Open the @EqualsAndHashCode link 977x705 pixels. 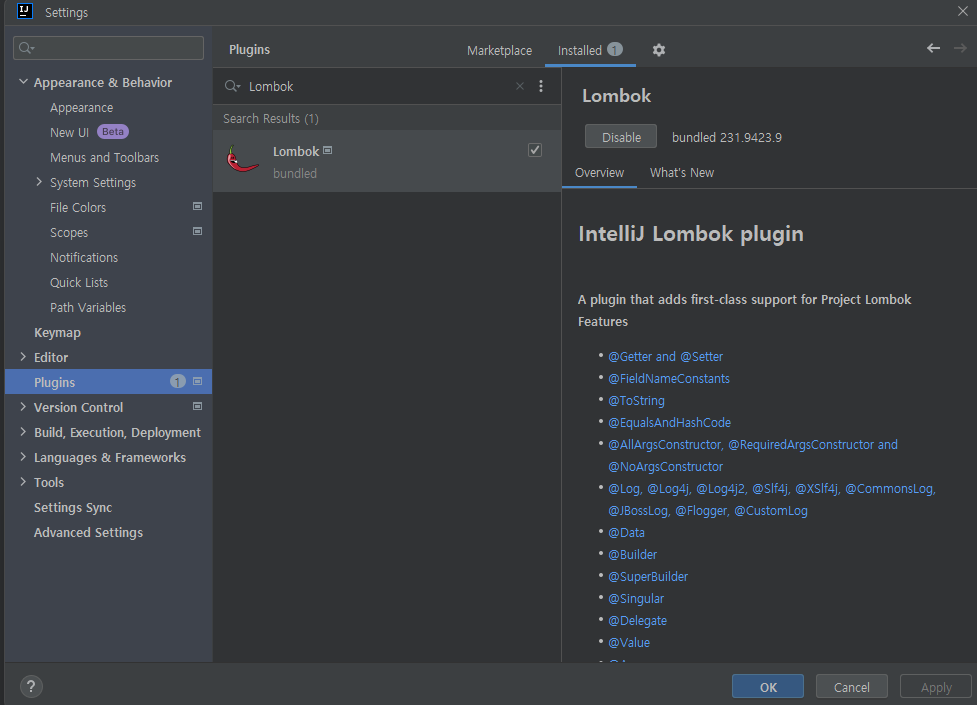pyautogui.click(x=669, y=423)
